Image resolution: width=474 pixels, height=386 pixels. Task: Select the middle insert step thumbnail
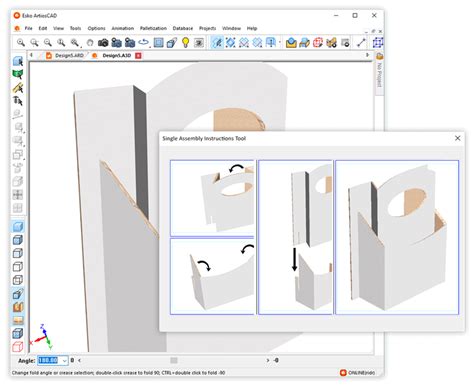coord(296,237)
